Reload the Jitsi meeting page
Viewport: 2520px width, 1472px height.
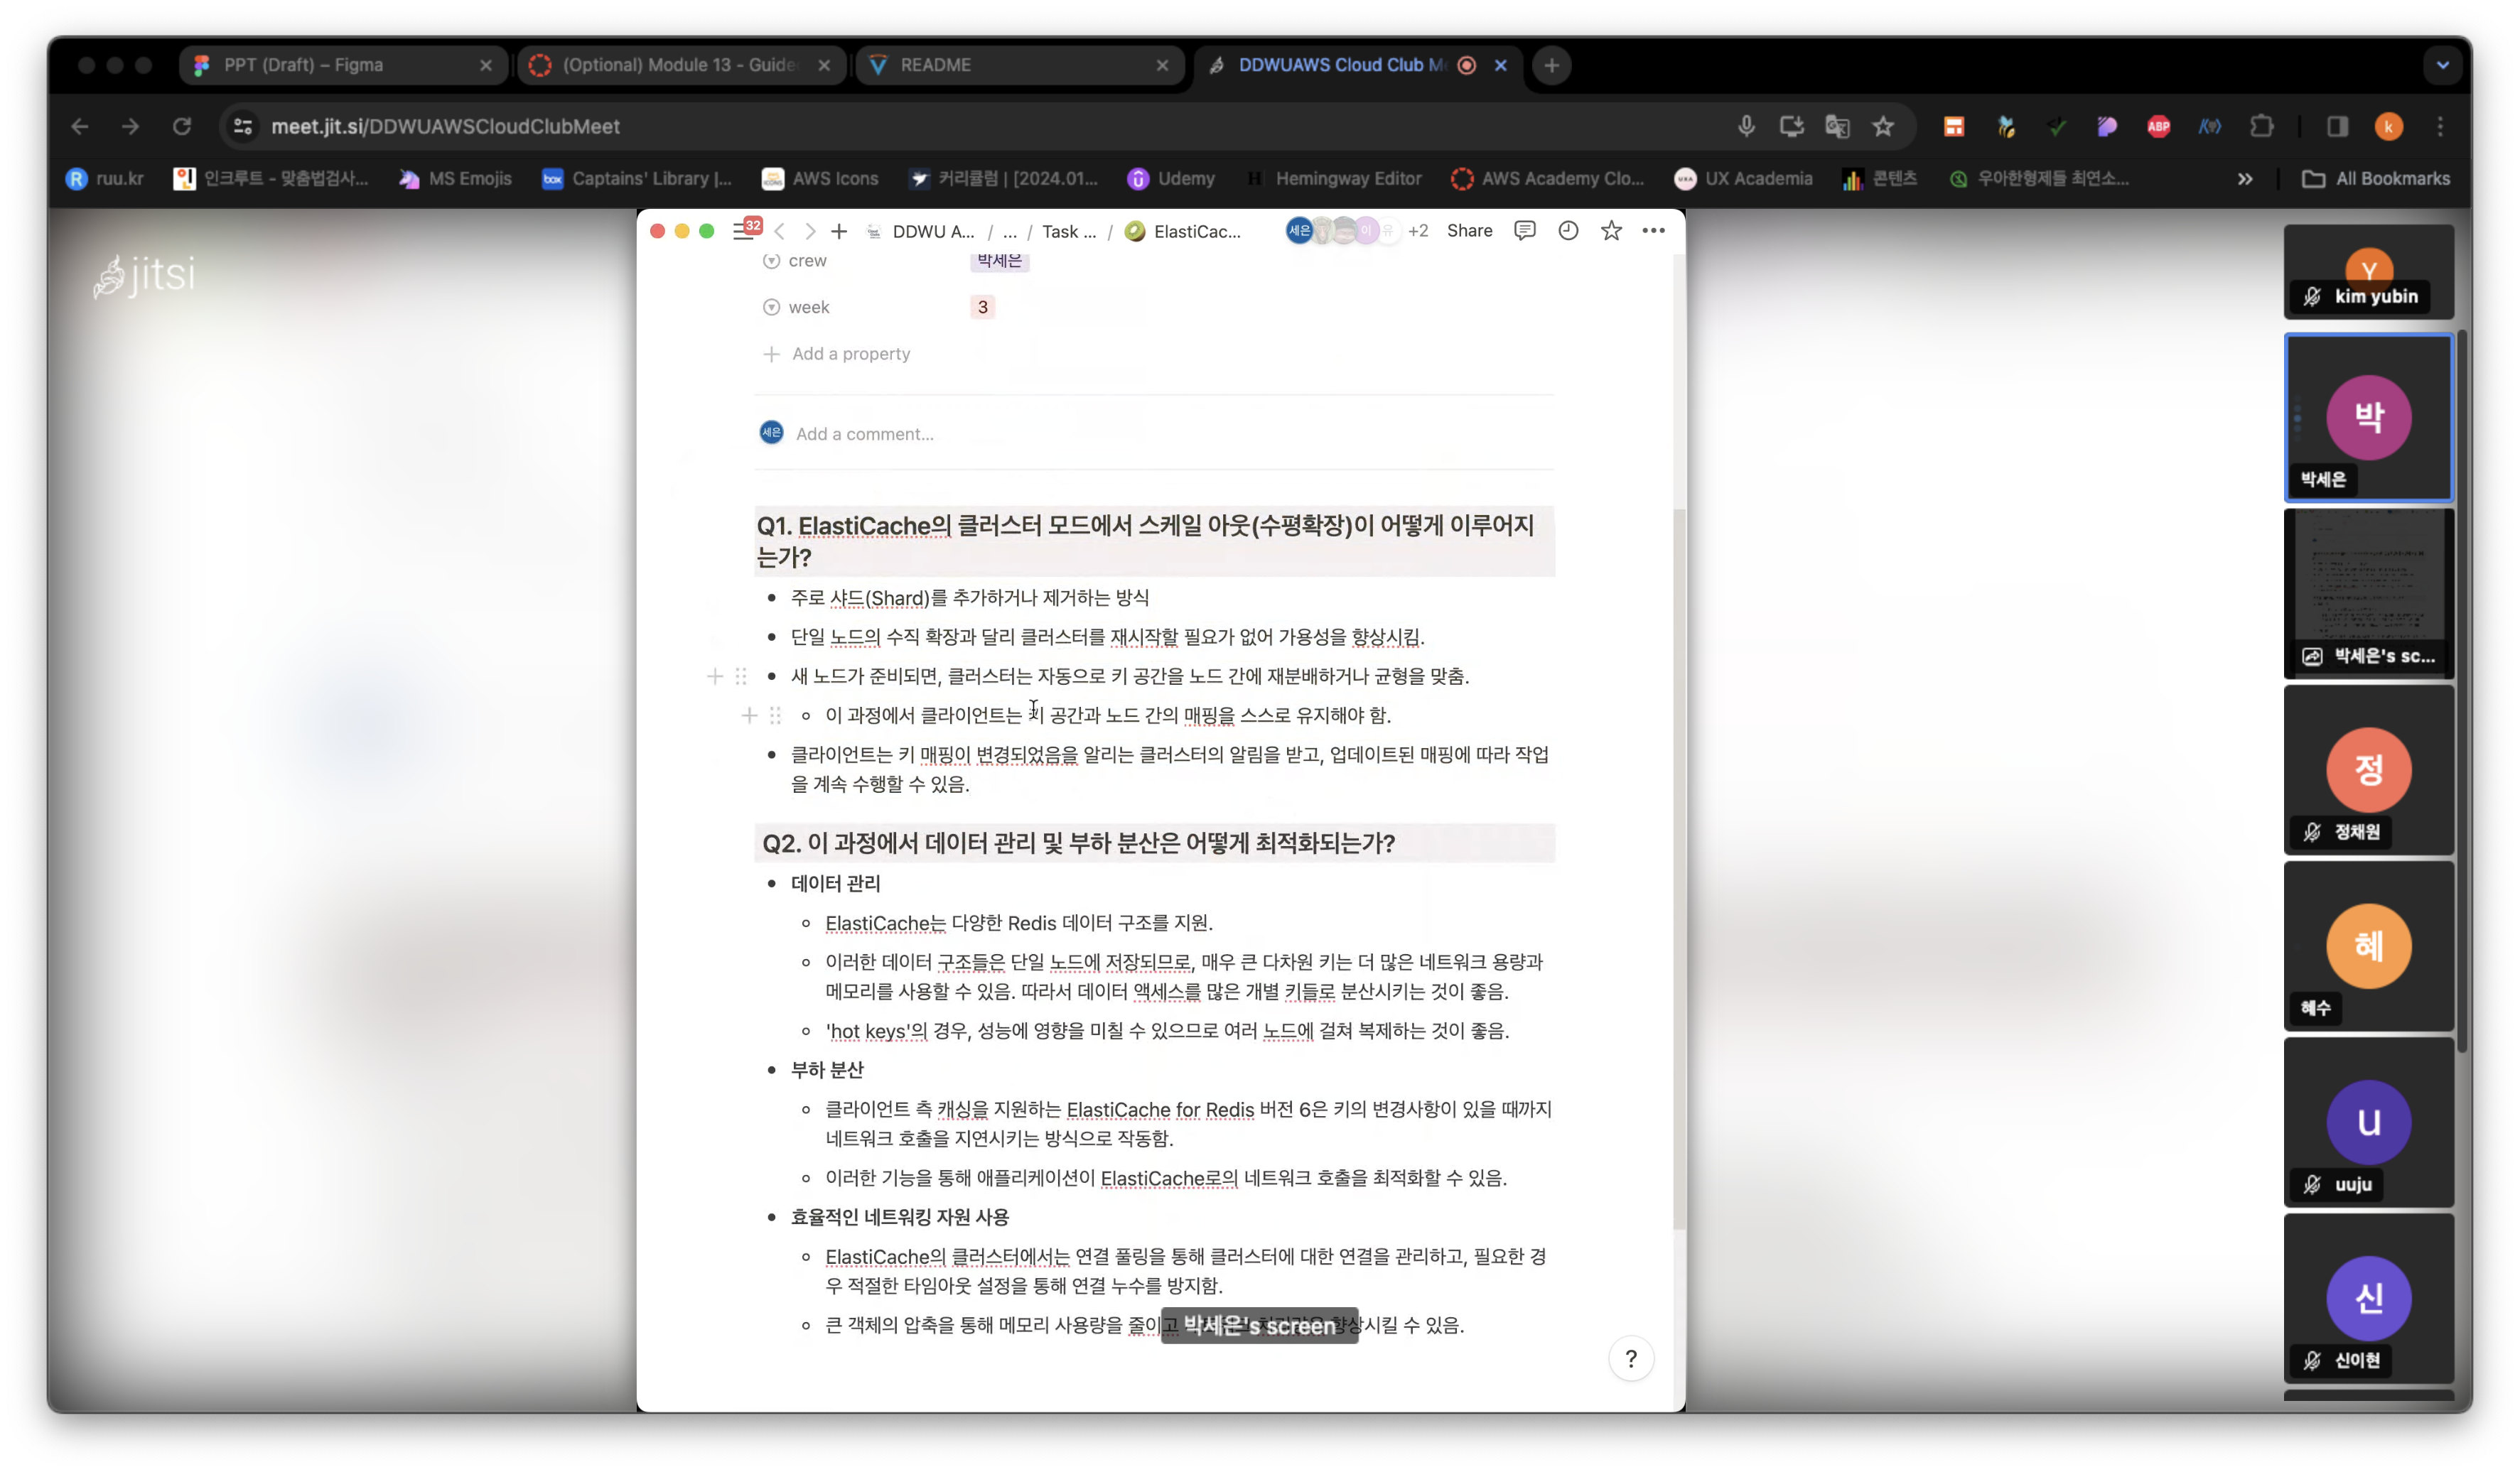182,126
